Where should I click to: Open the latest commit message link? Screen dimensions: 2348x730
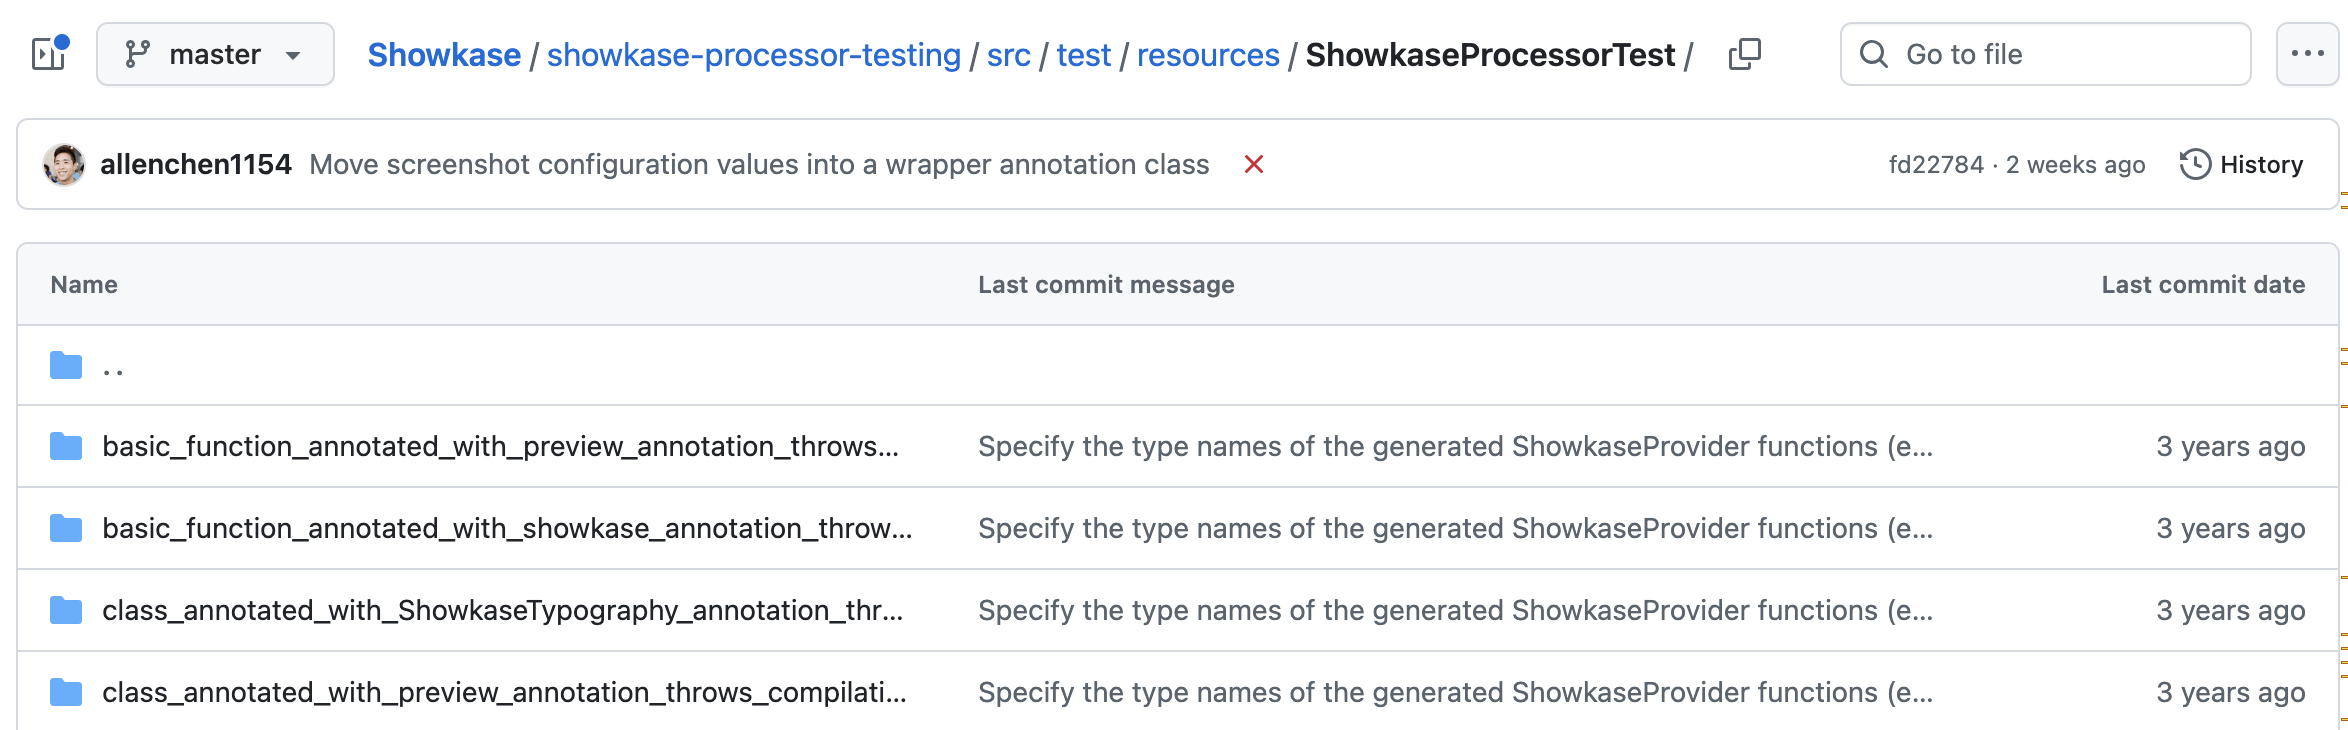(759, 165)
